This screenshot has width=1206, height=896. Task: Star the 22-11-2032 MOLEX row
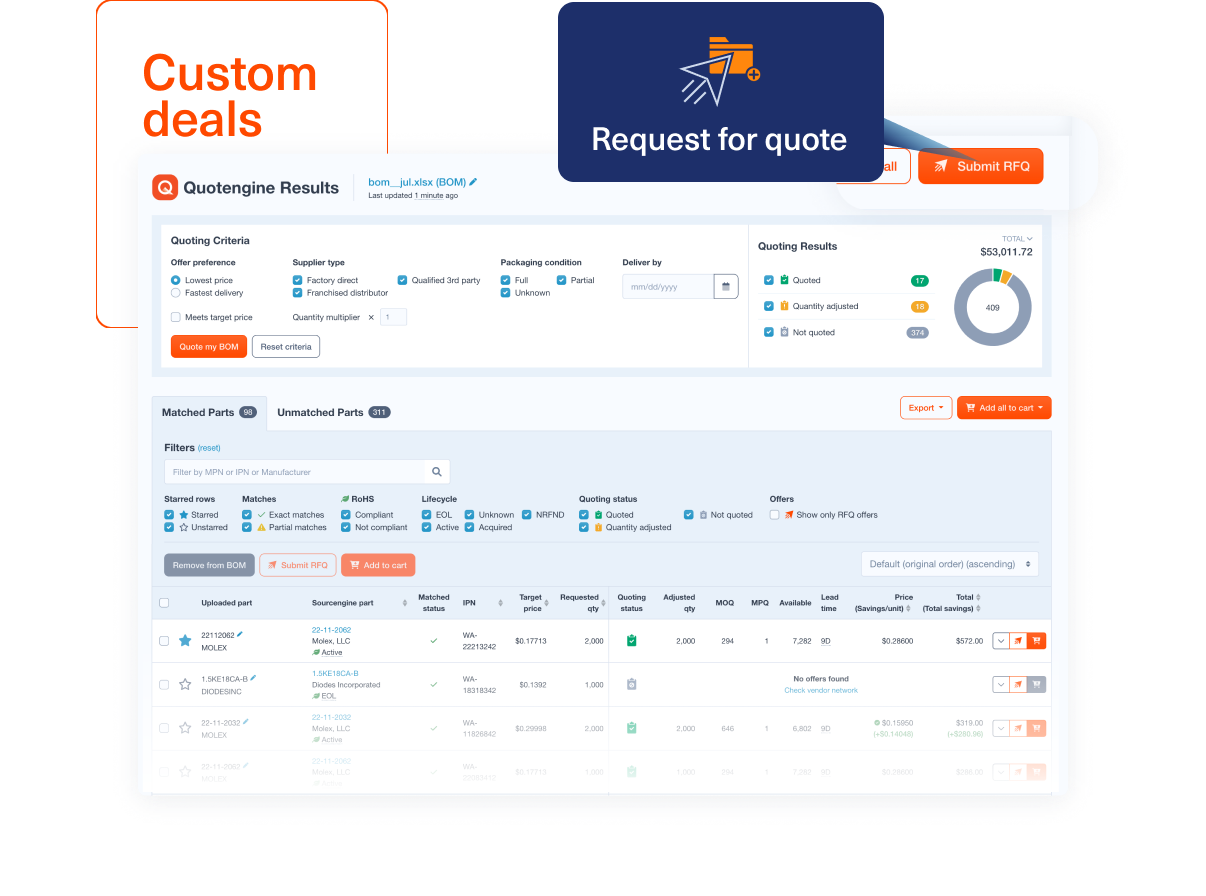(185, 728)
